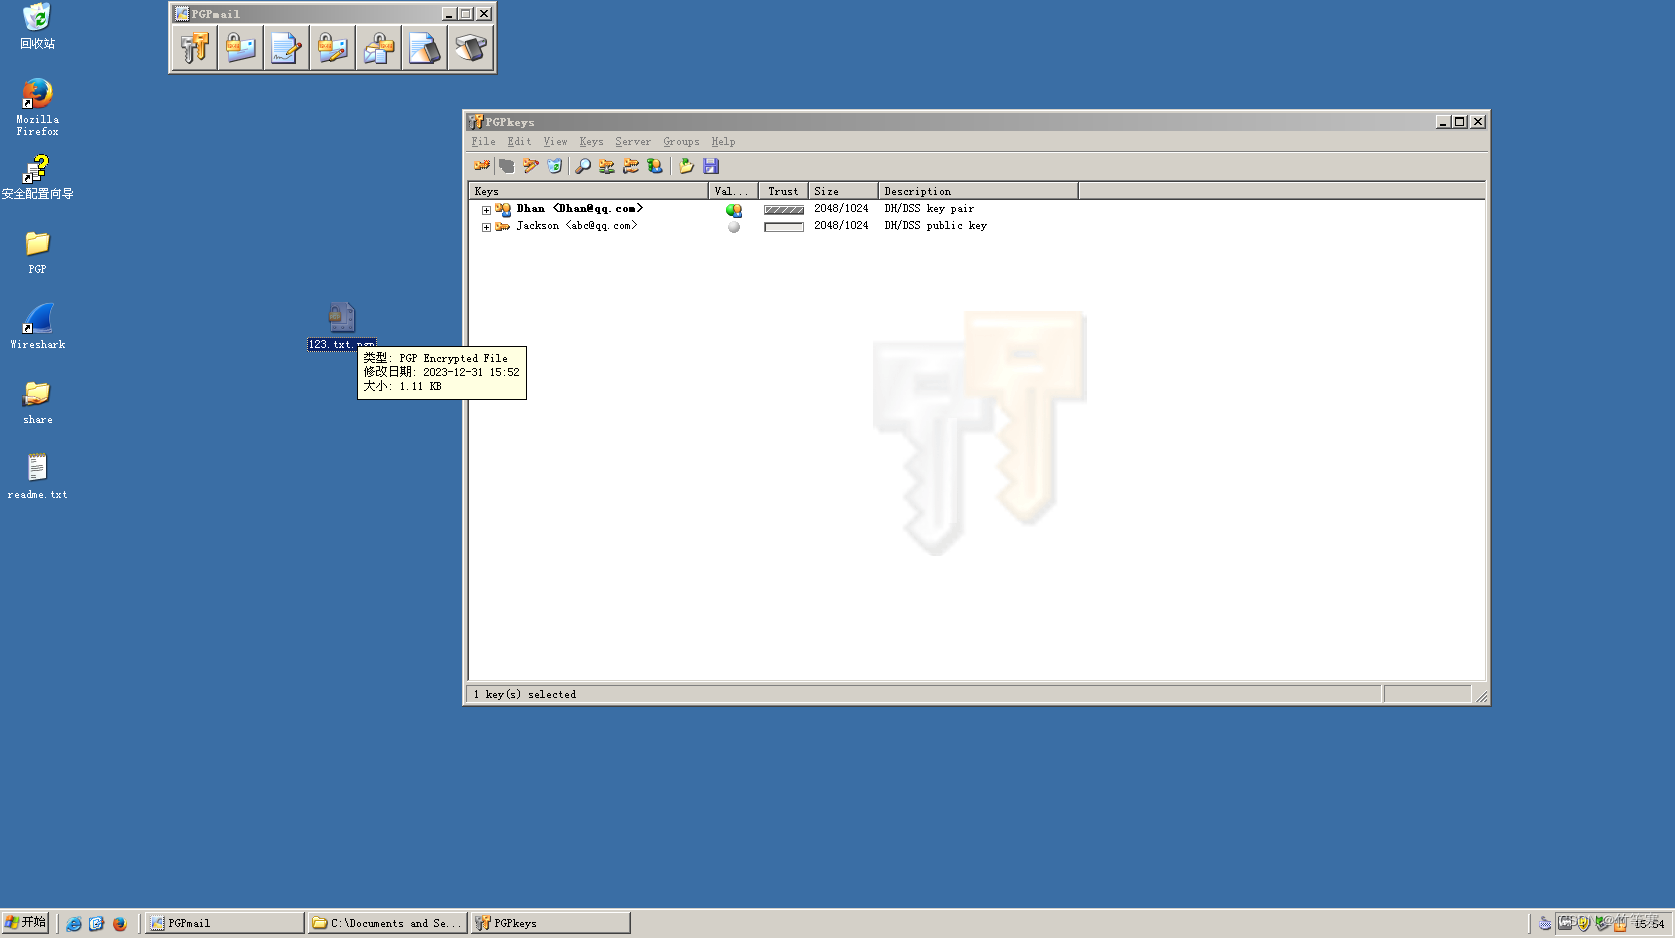
Task: Open the View menu in PGPkeys
Action: [555, 142]
